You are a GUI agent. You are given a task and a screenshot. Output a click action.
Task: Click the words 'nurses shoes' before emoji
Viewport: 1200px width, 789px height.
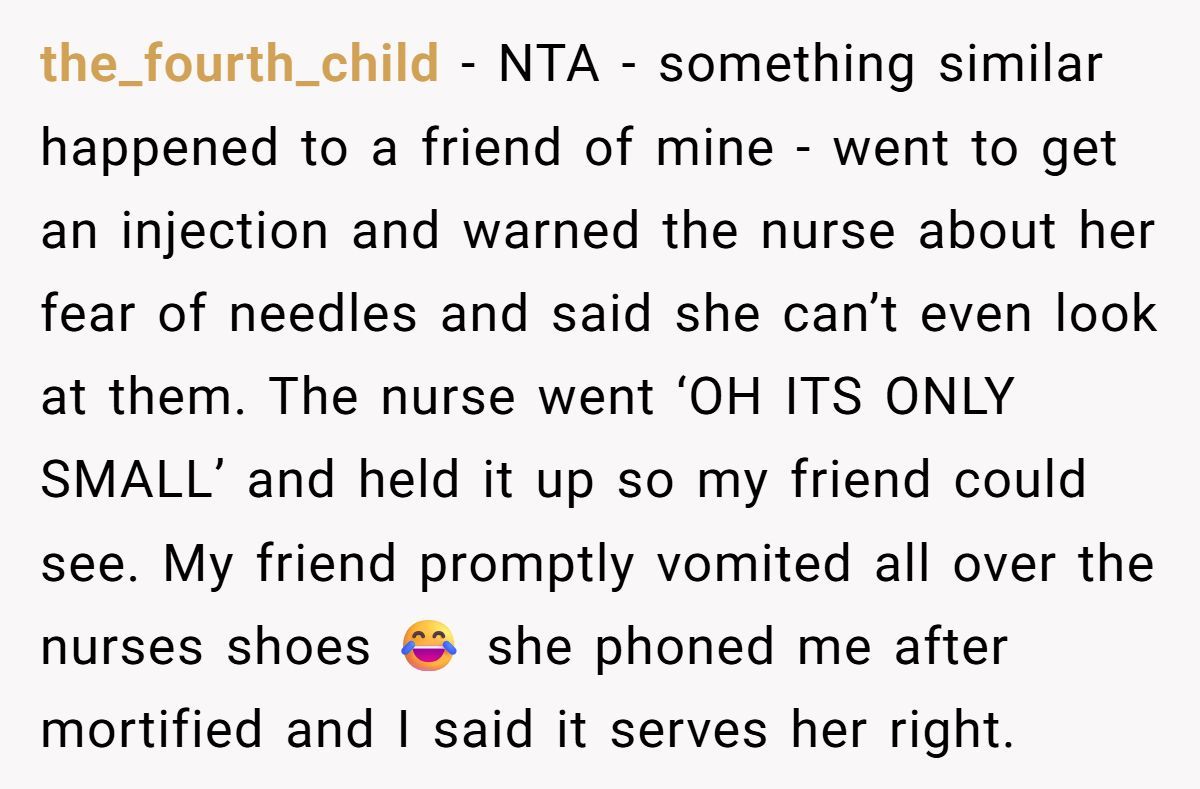[x=205, y=648]
